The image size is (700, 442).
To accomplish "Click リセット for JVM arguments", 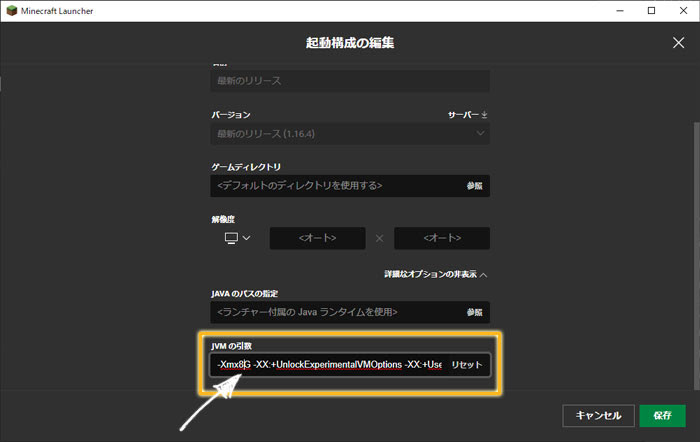I will tap(467, 365).
